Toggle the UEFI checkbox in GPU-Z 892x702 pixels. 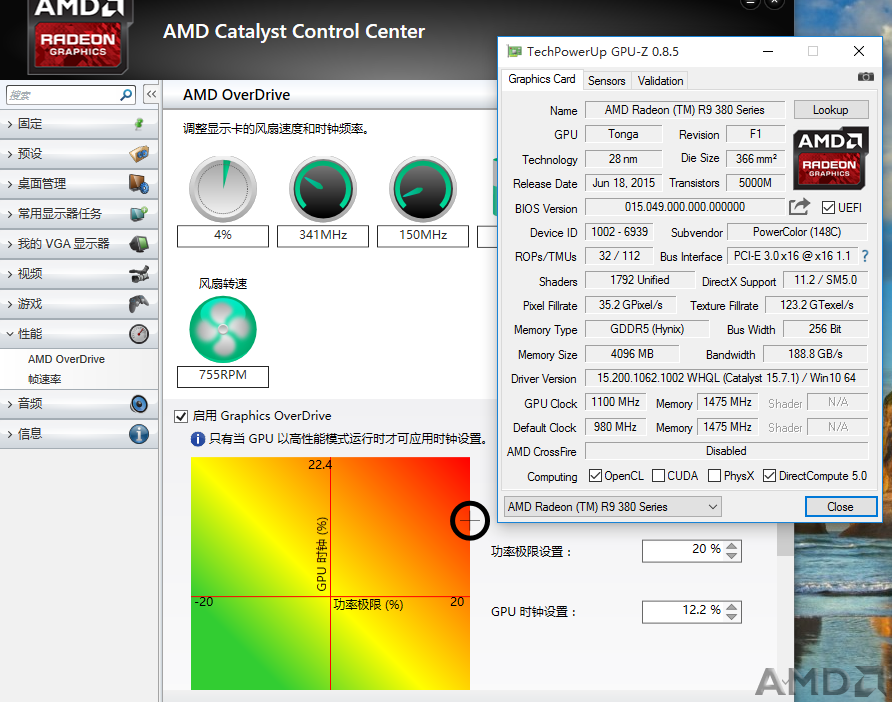click(828, 208)
